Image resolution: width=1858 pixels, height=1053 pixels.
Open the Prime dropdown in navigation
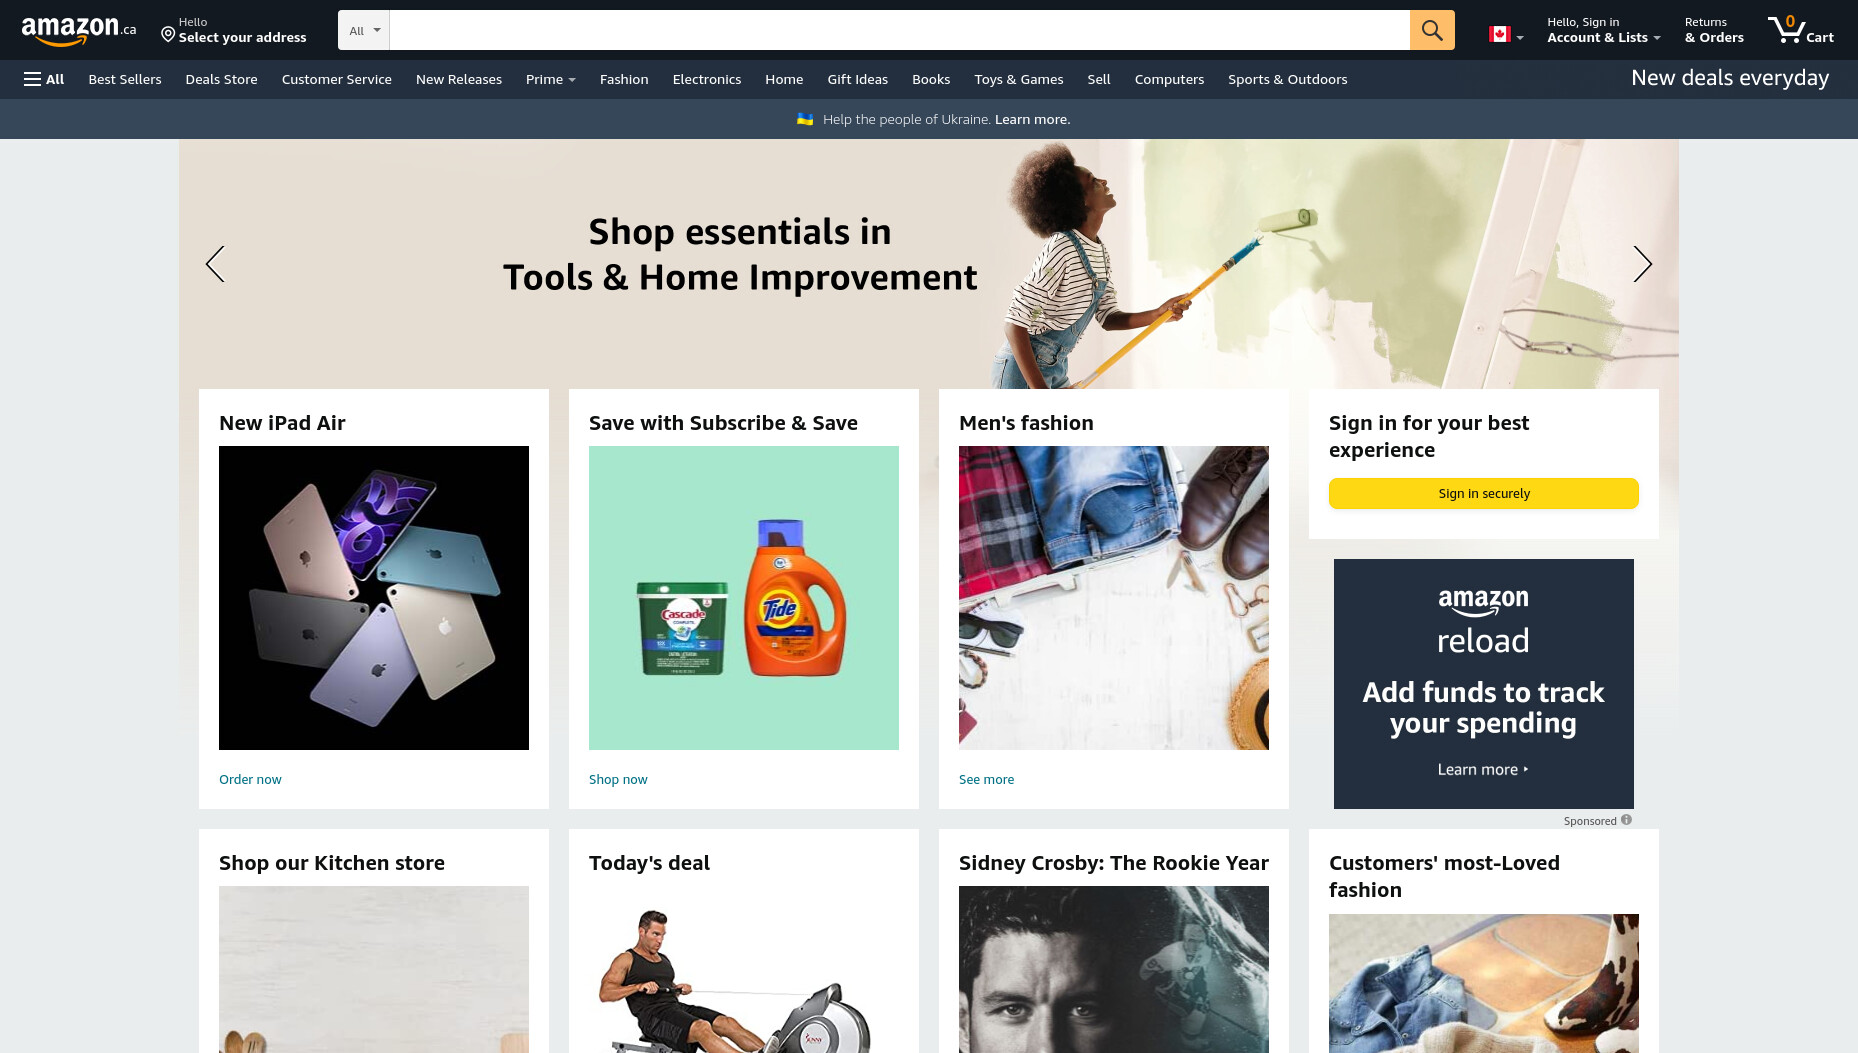[x=550, y=79]
